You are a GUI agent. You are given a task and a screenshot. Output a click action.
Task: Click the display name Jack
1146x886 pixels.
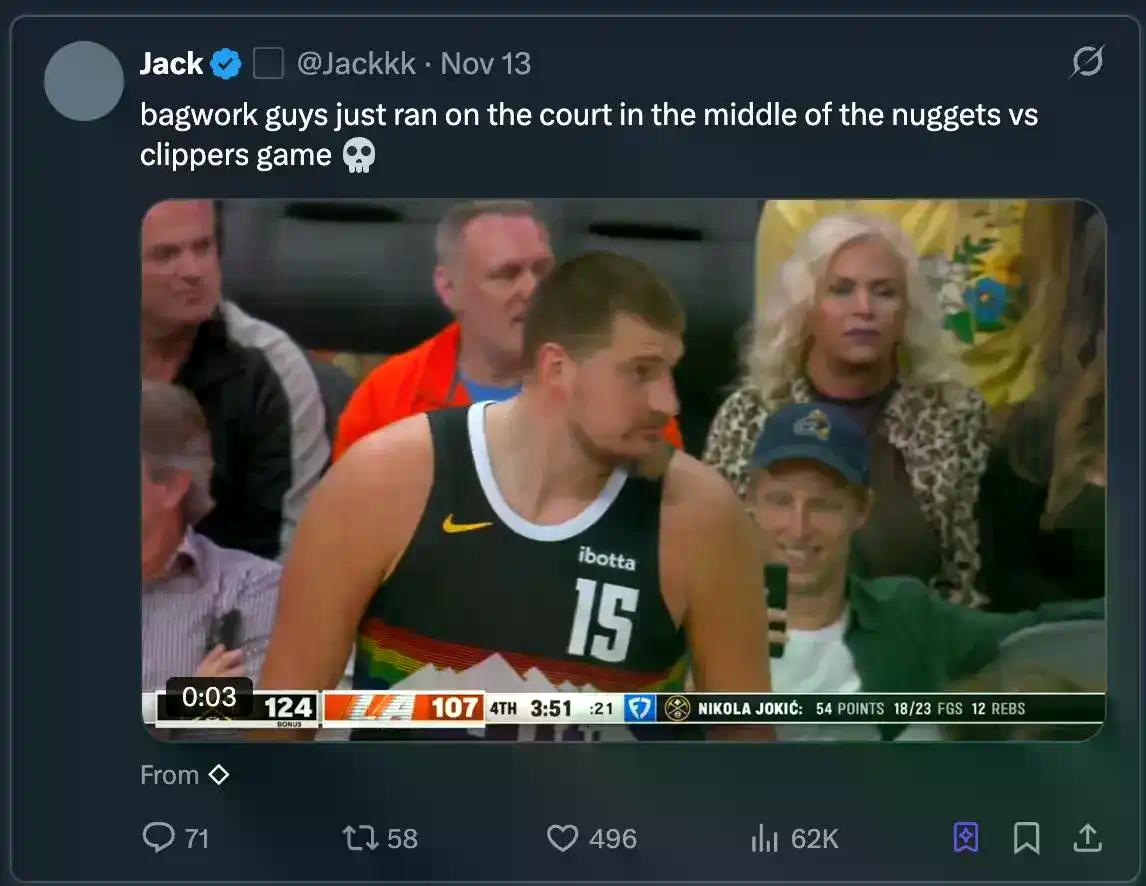[171, 64]
